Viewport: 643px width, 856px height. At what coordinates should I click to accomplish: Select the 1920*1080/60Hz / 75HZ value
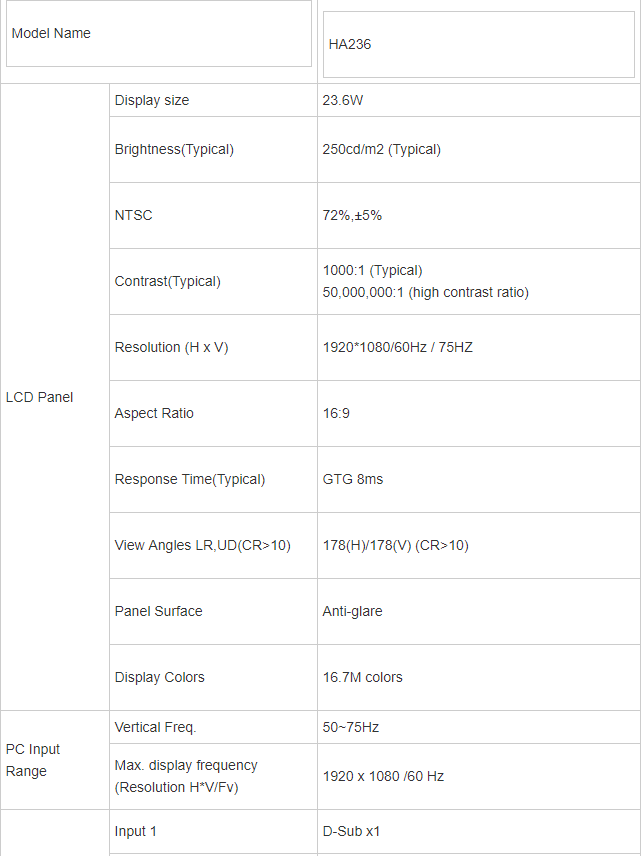[x=397, y=347]
